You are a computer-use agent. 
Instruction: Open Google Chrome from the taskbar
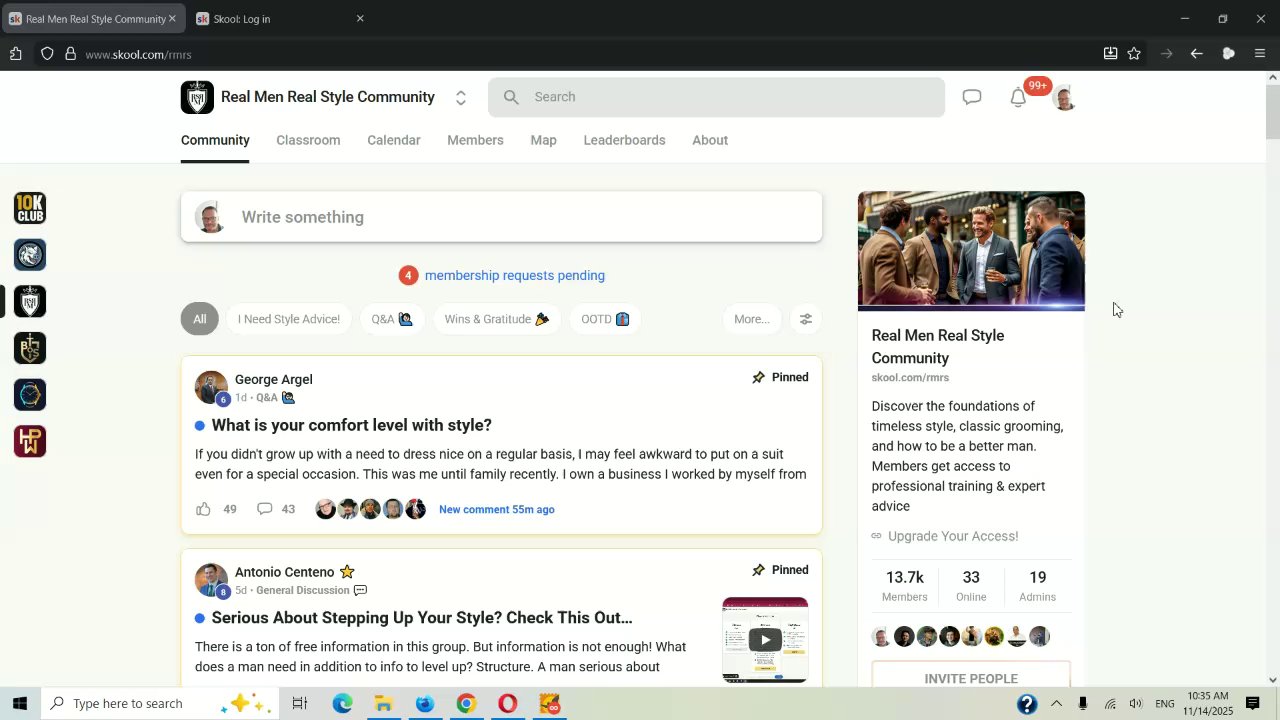466,704
